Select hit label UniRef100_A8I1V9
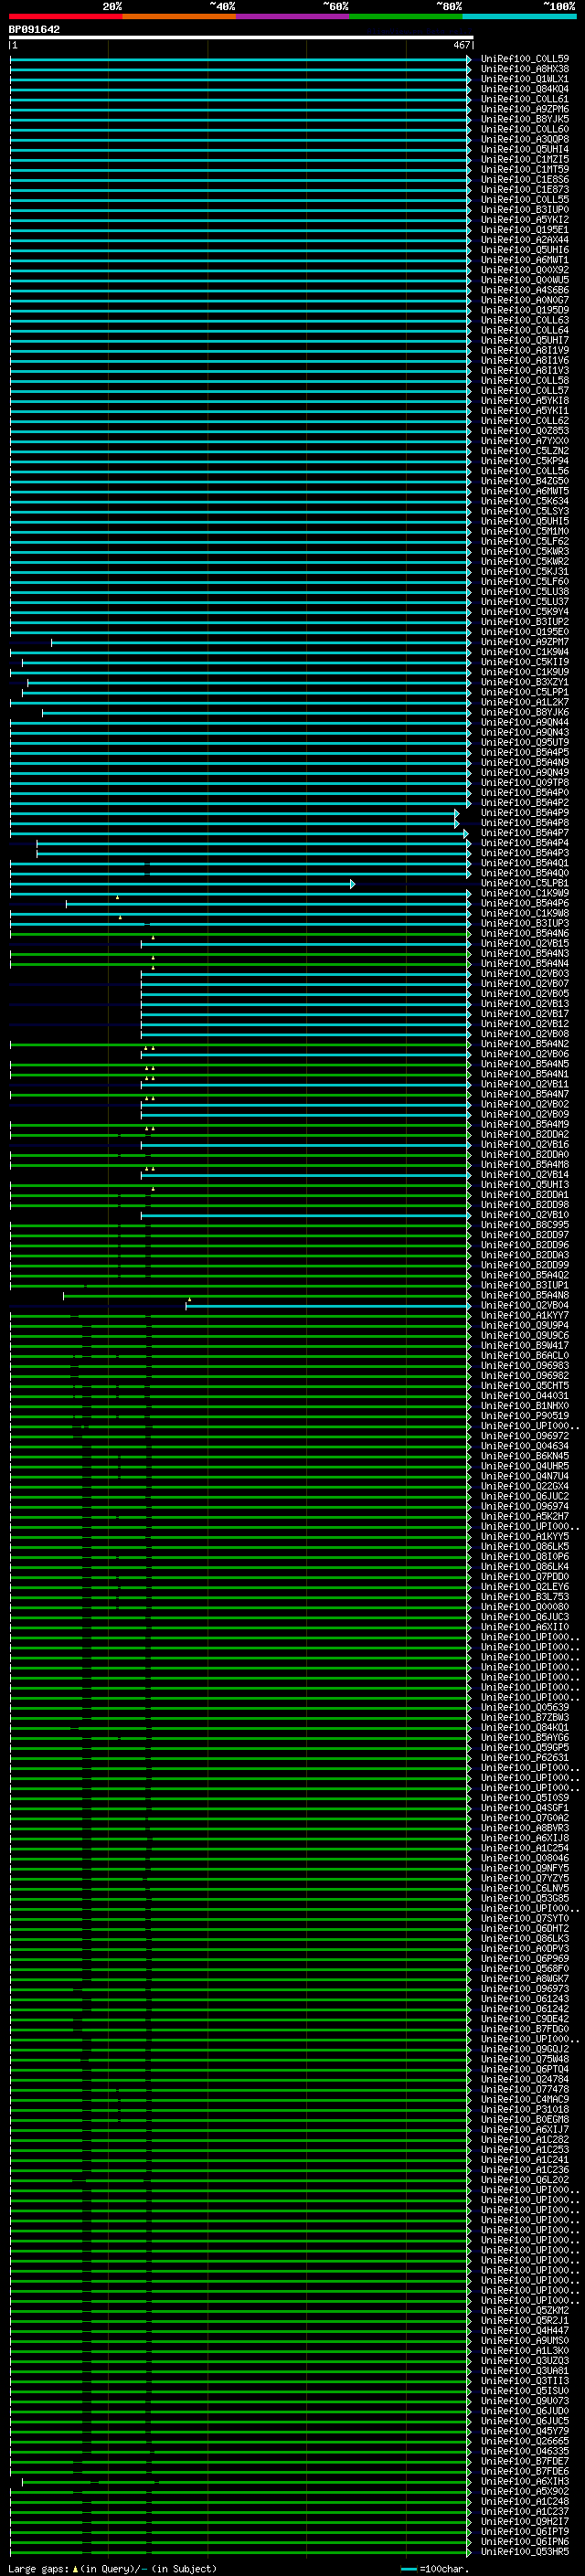585x2576 pixels. pyautogui.click(x=525, y=351)
